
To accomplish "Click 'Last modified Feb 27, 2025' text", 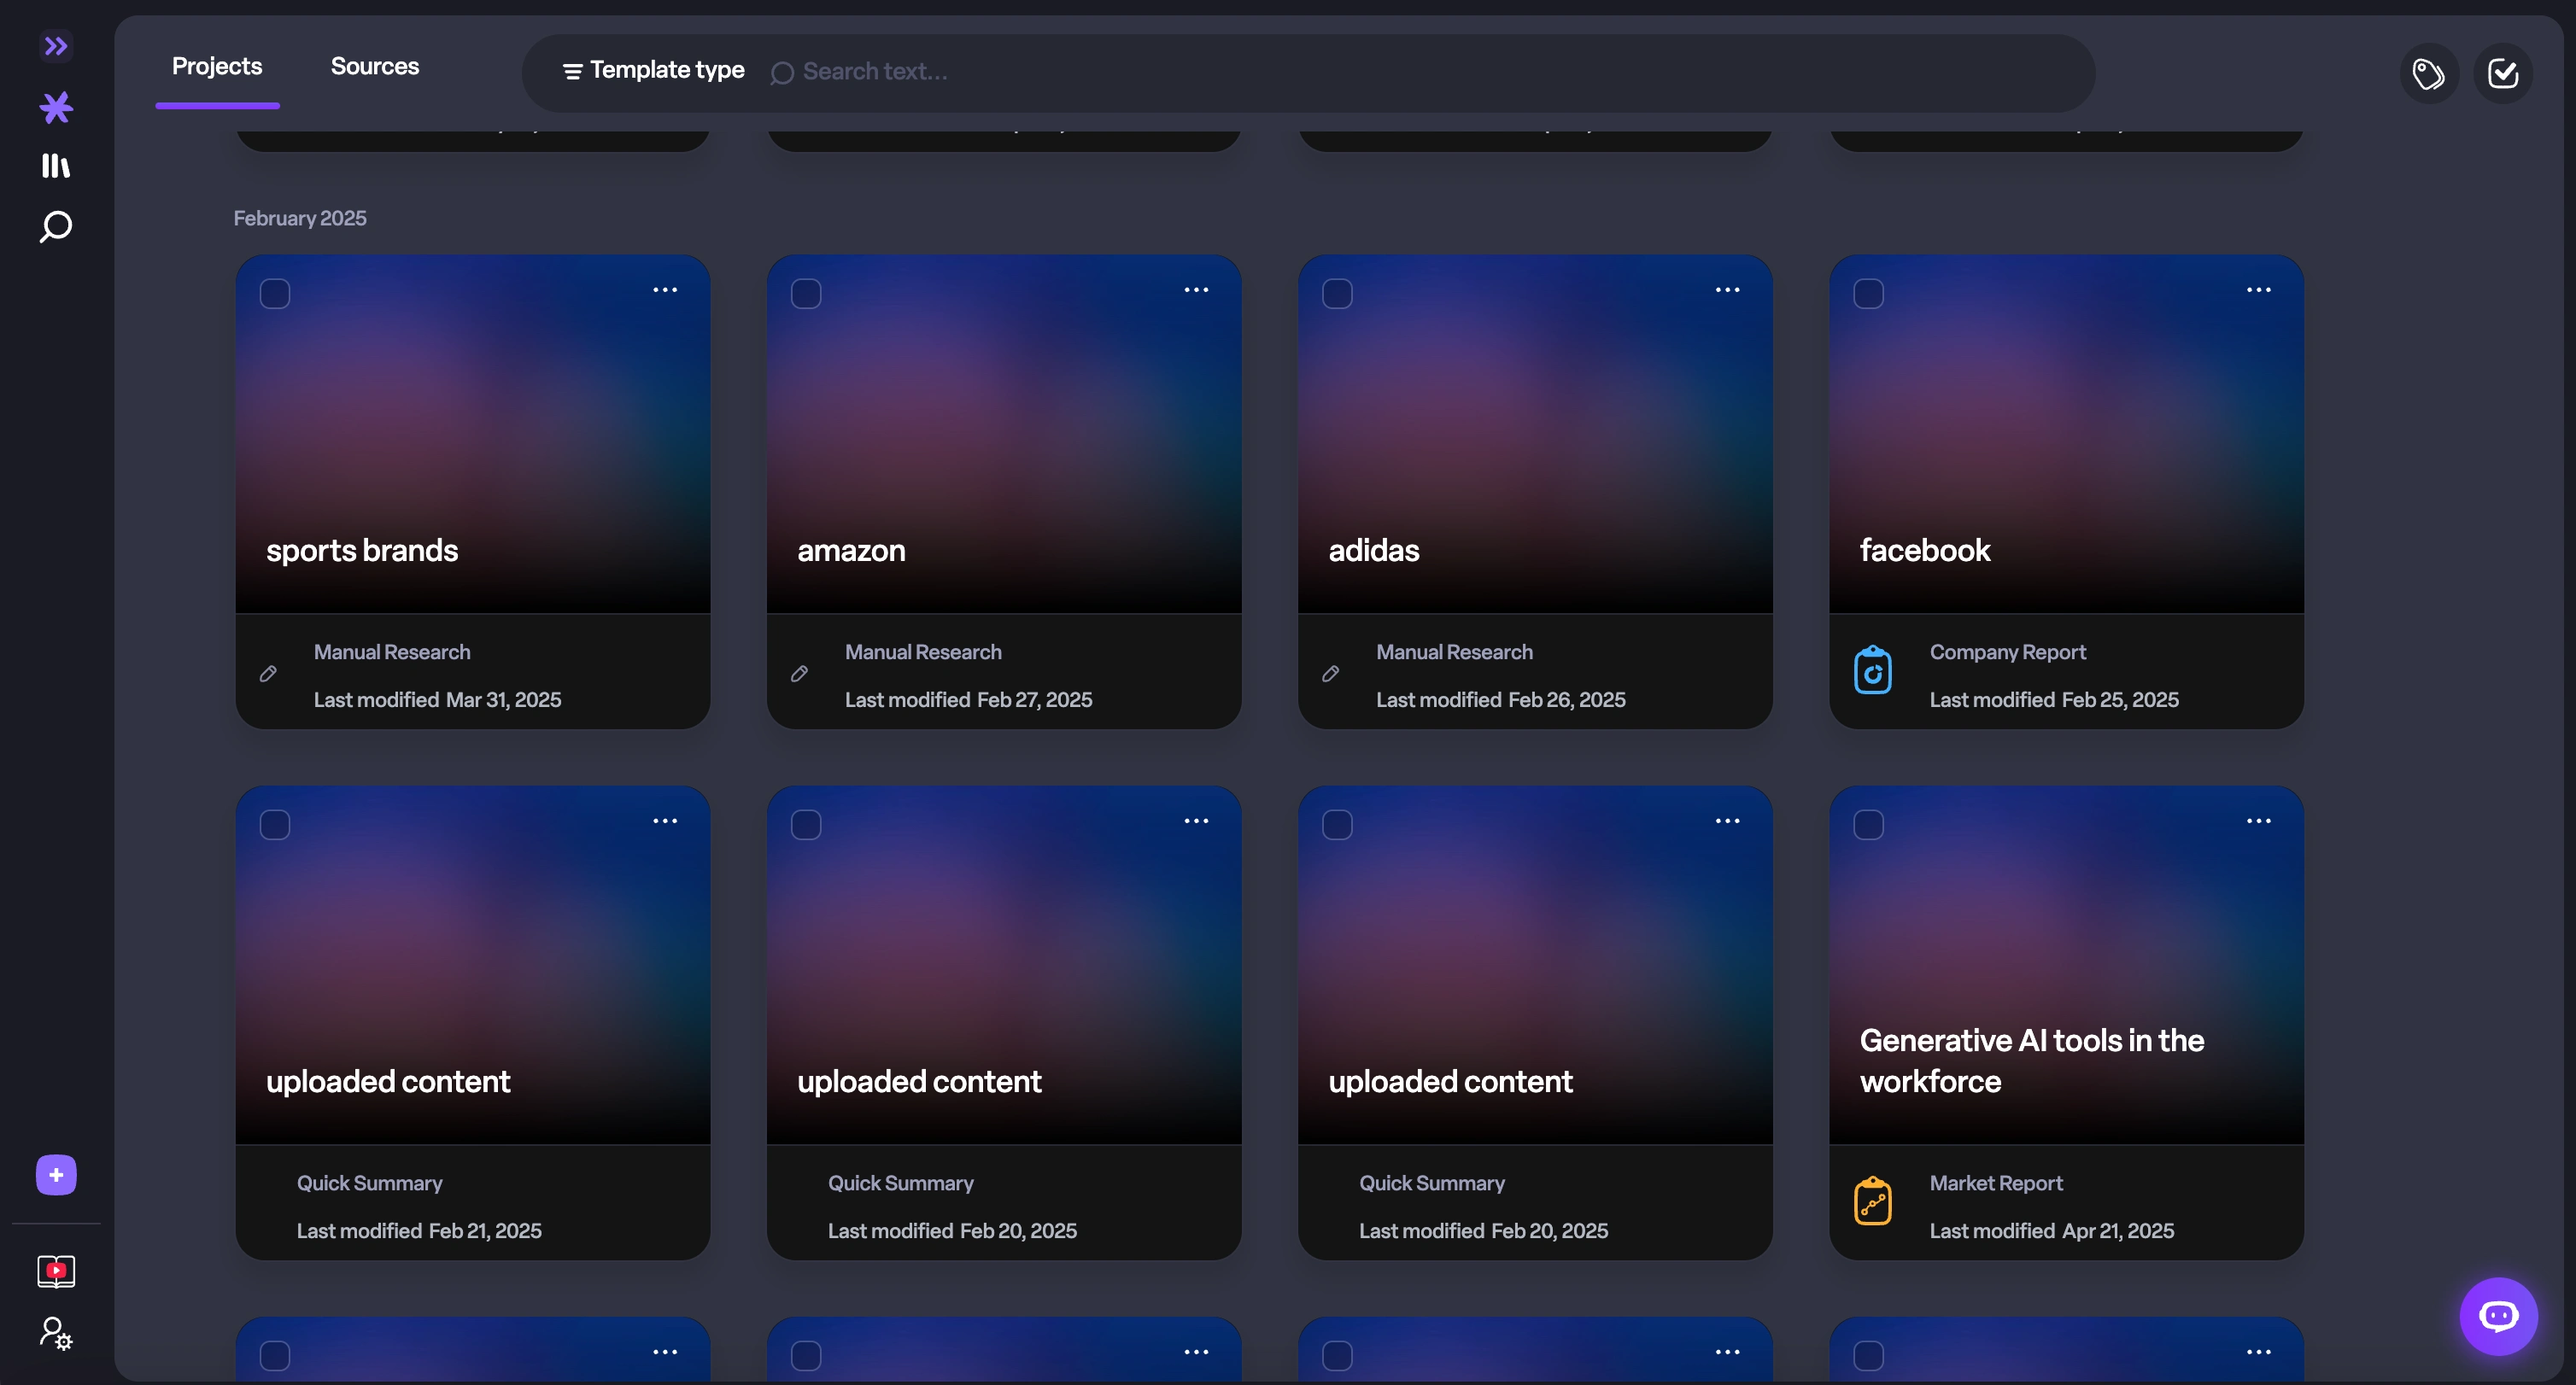I will coord(968,700).
